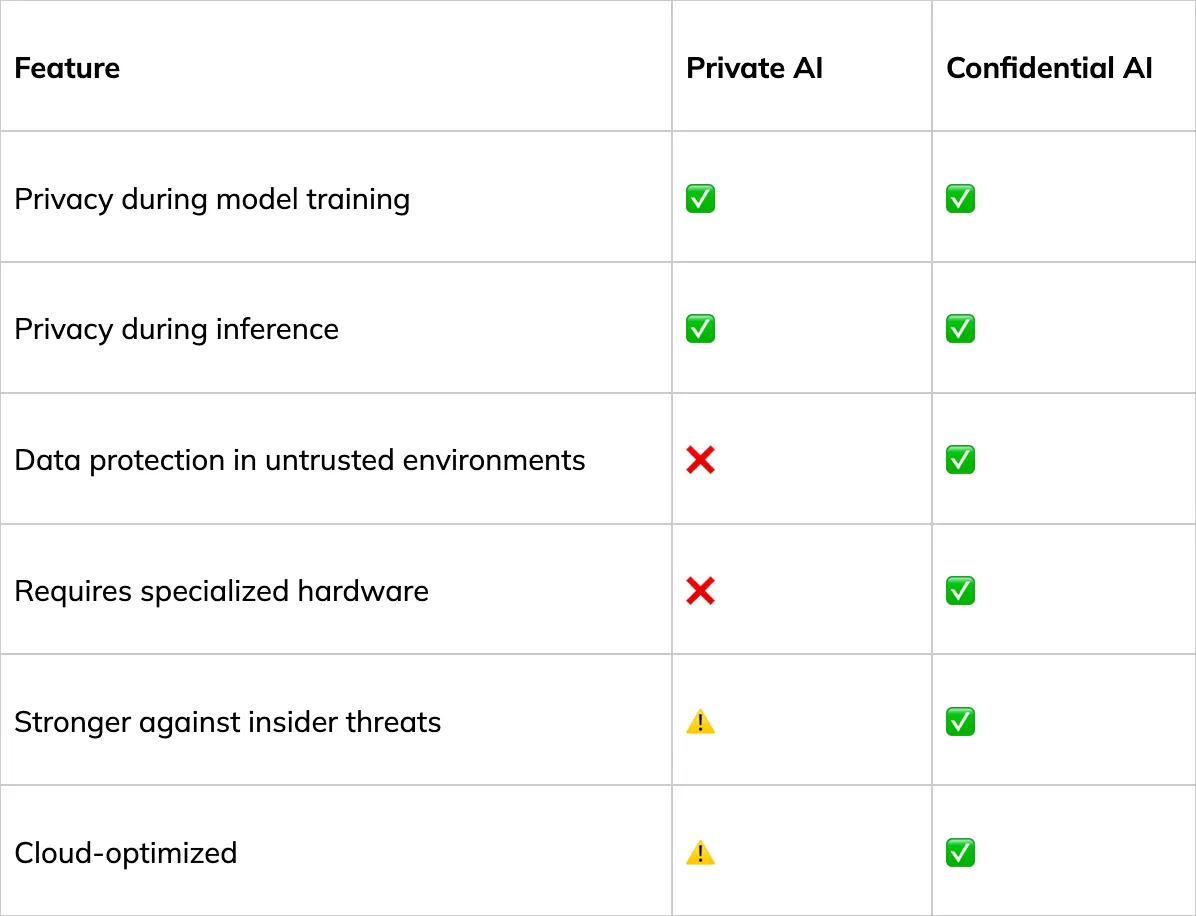Select Private AI checkmark for privacy during inference
Viewport: 1196px width, 916px height.
tap(700, 329)
